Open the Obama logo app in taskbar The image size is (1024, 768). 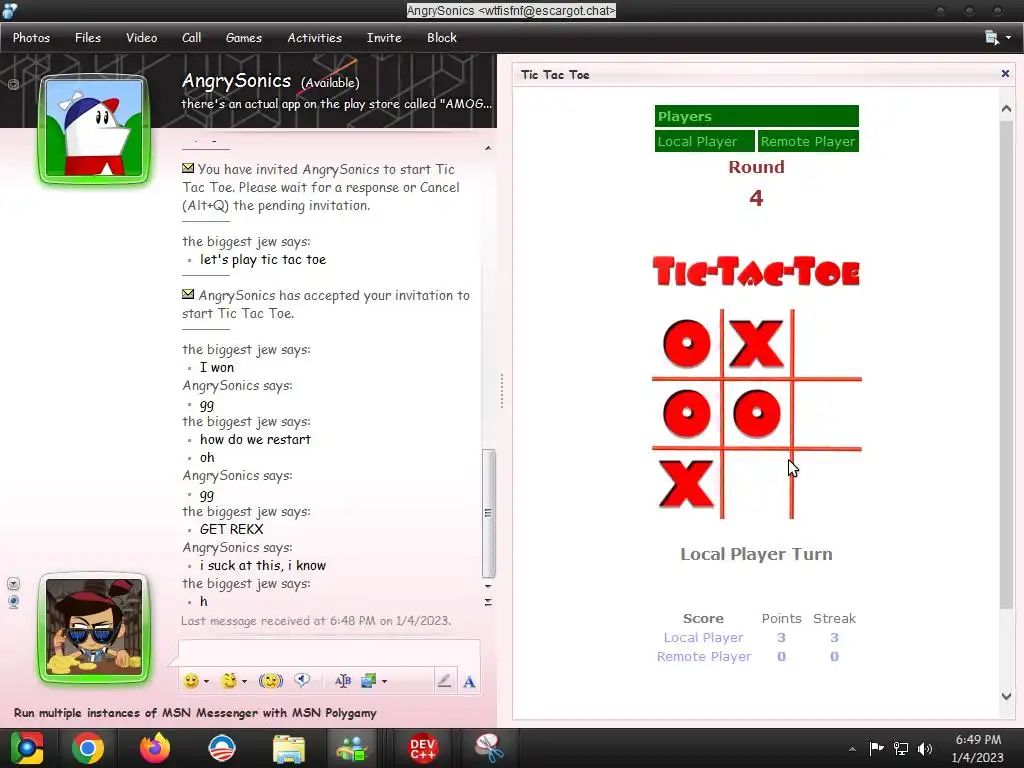pos(221,748)
